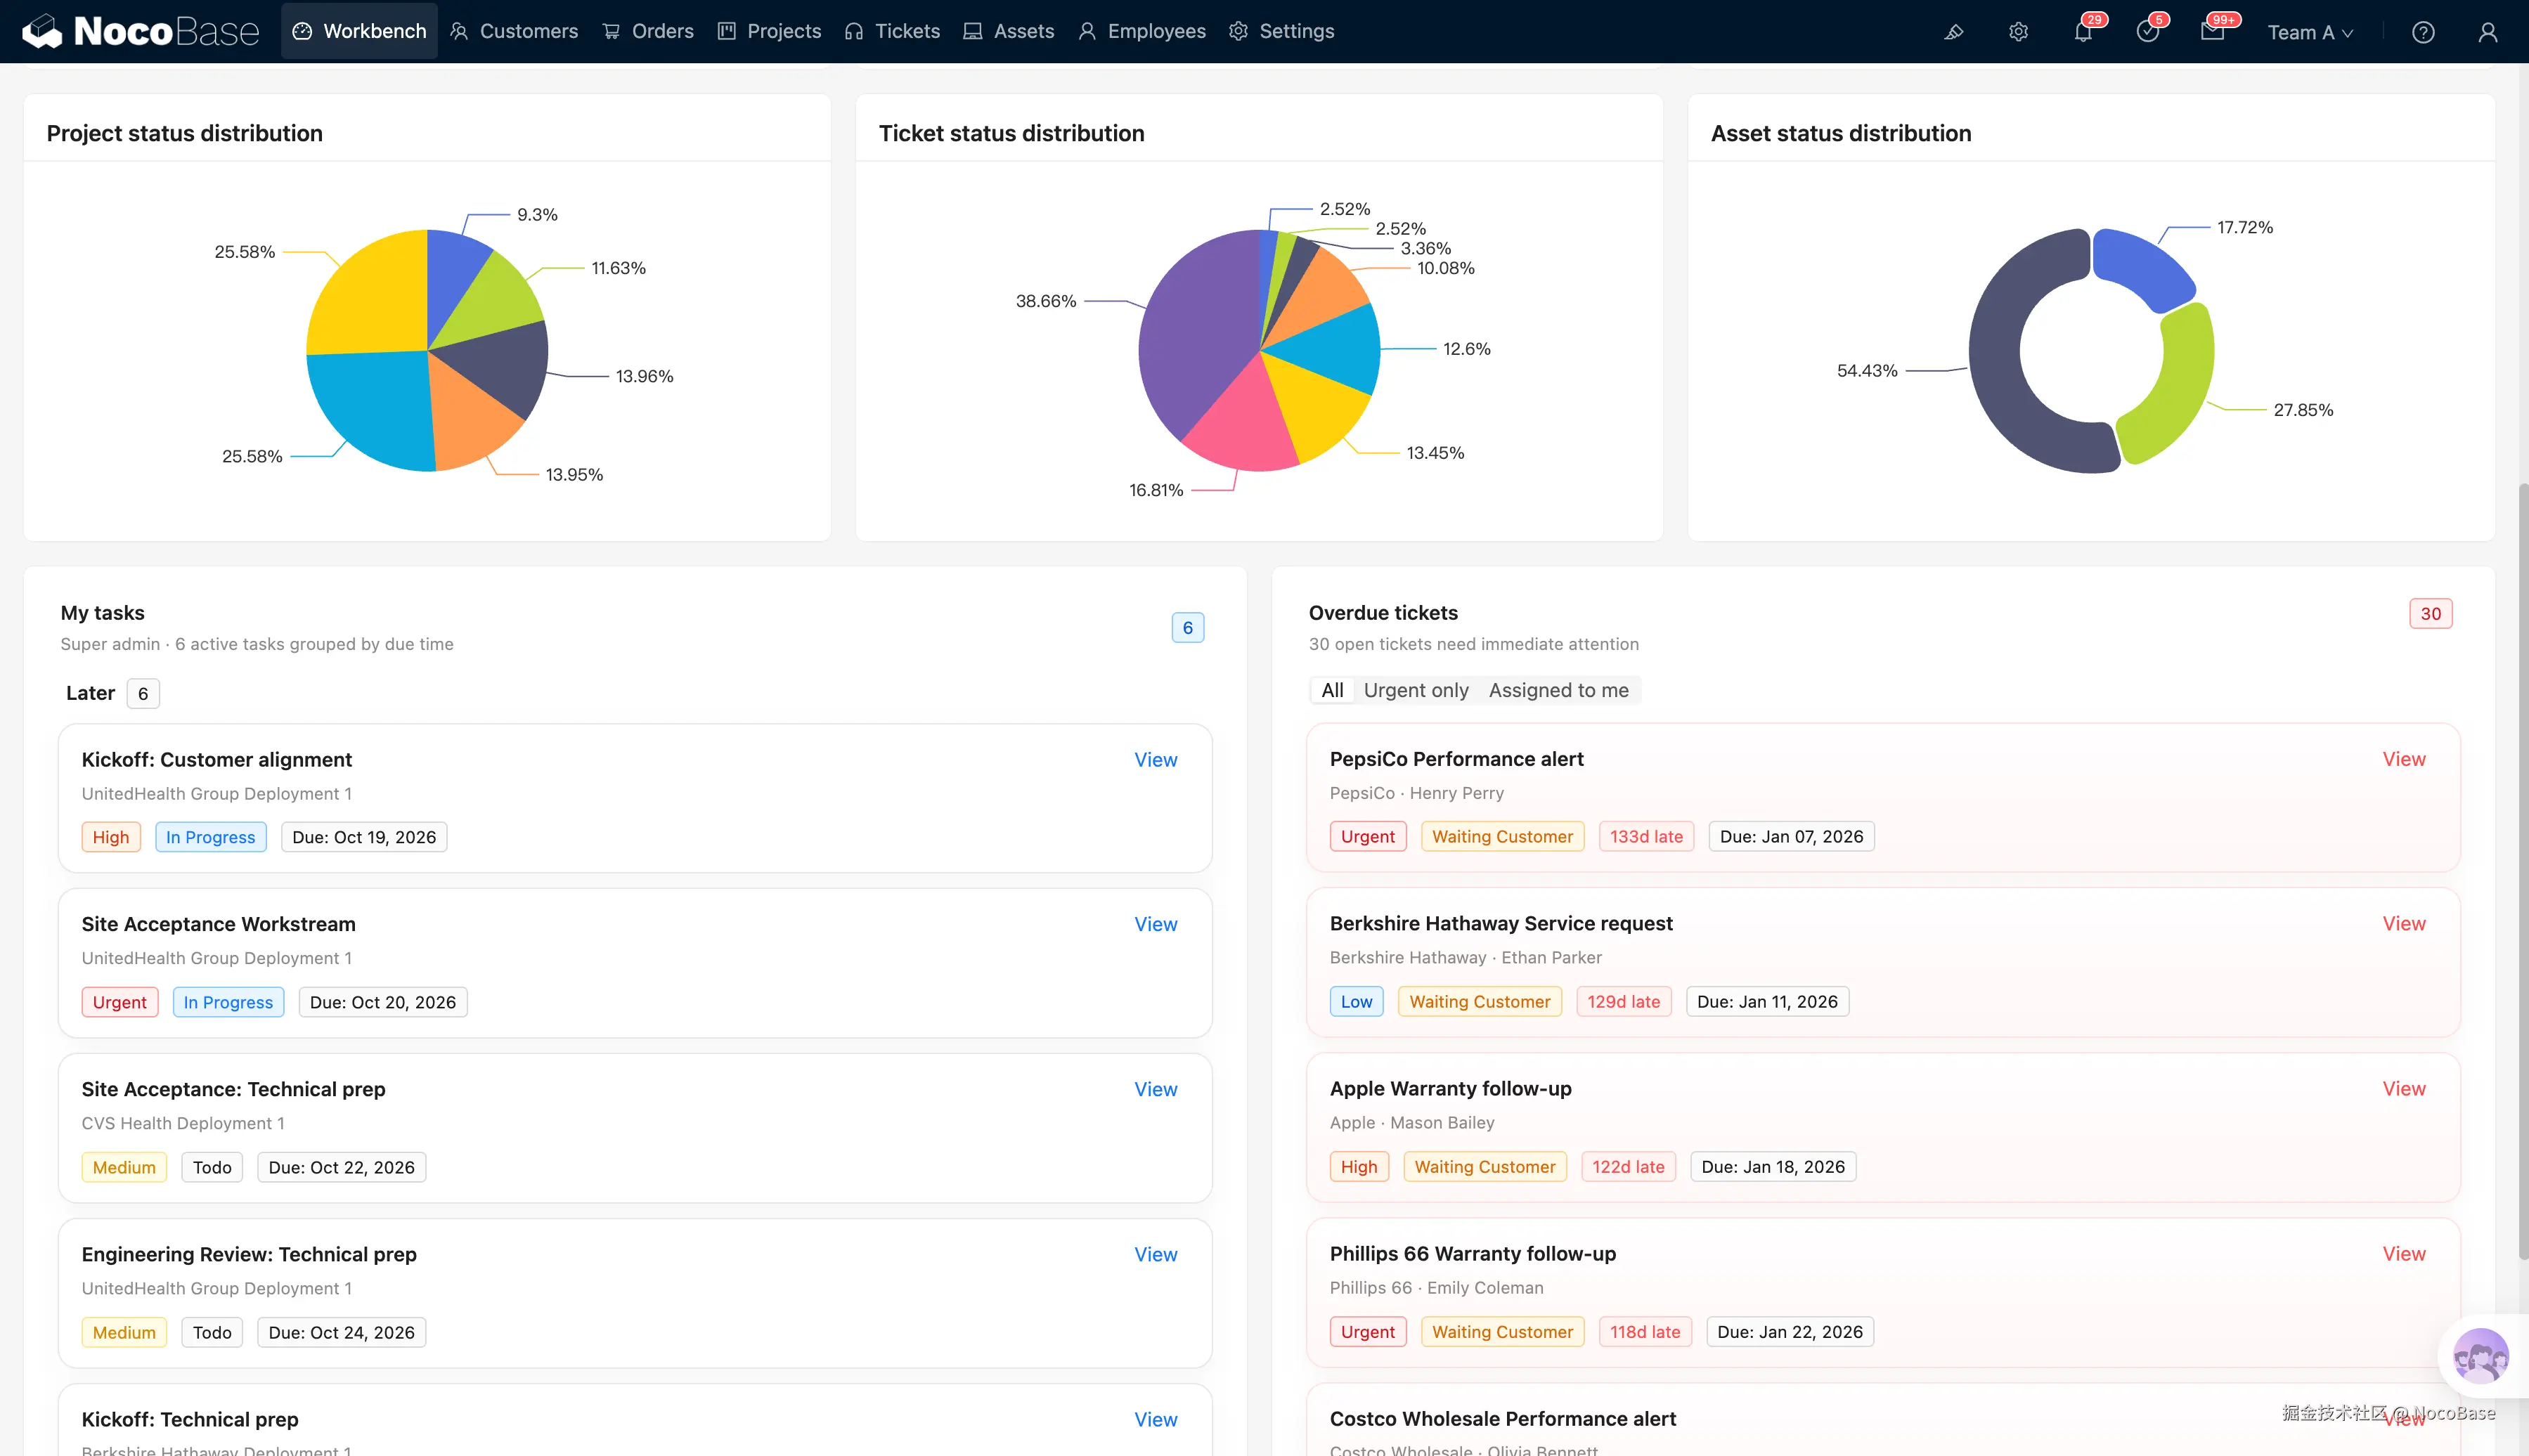View the Site Acceptance: Technical prep task
This screenshot has width=2529, height=1456.
[1155, 1089]
